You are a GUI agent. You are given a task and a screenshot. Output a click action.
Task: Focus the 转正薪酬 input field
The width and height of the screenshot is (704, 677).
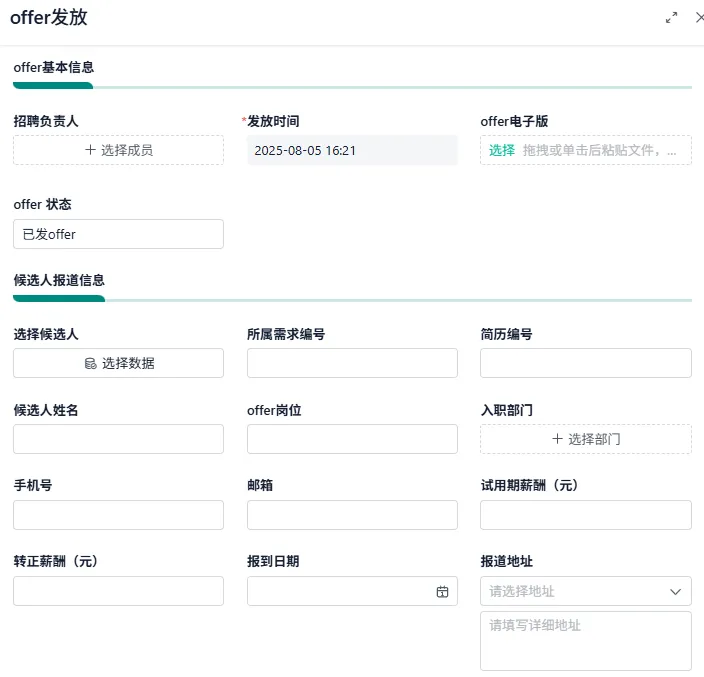tap(118, 591)
